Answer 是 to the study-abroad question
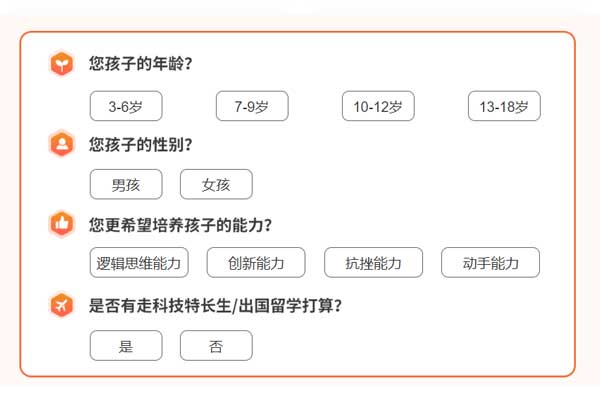 (x=126, y=346)
